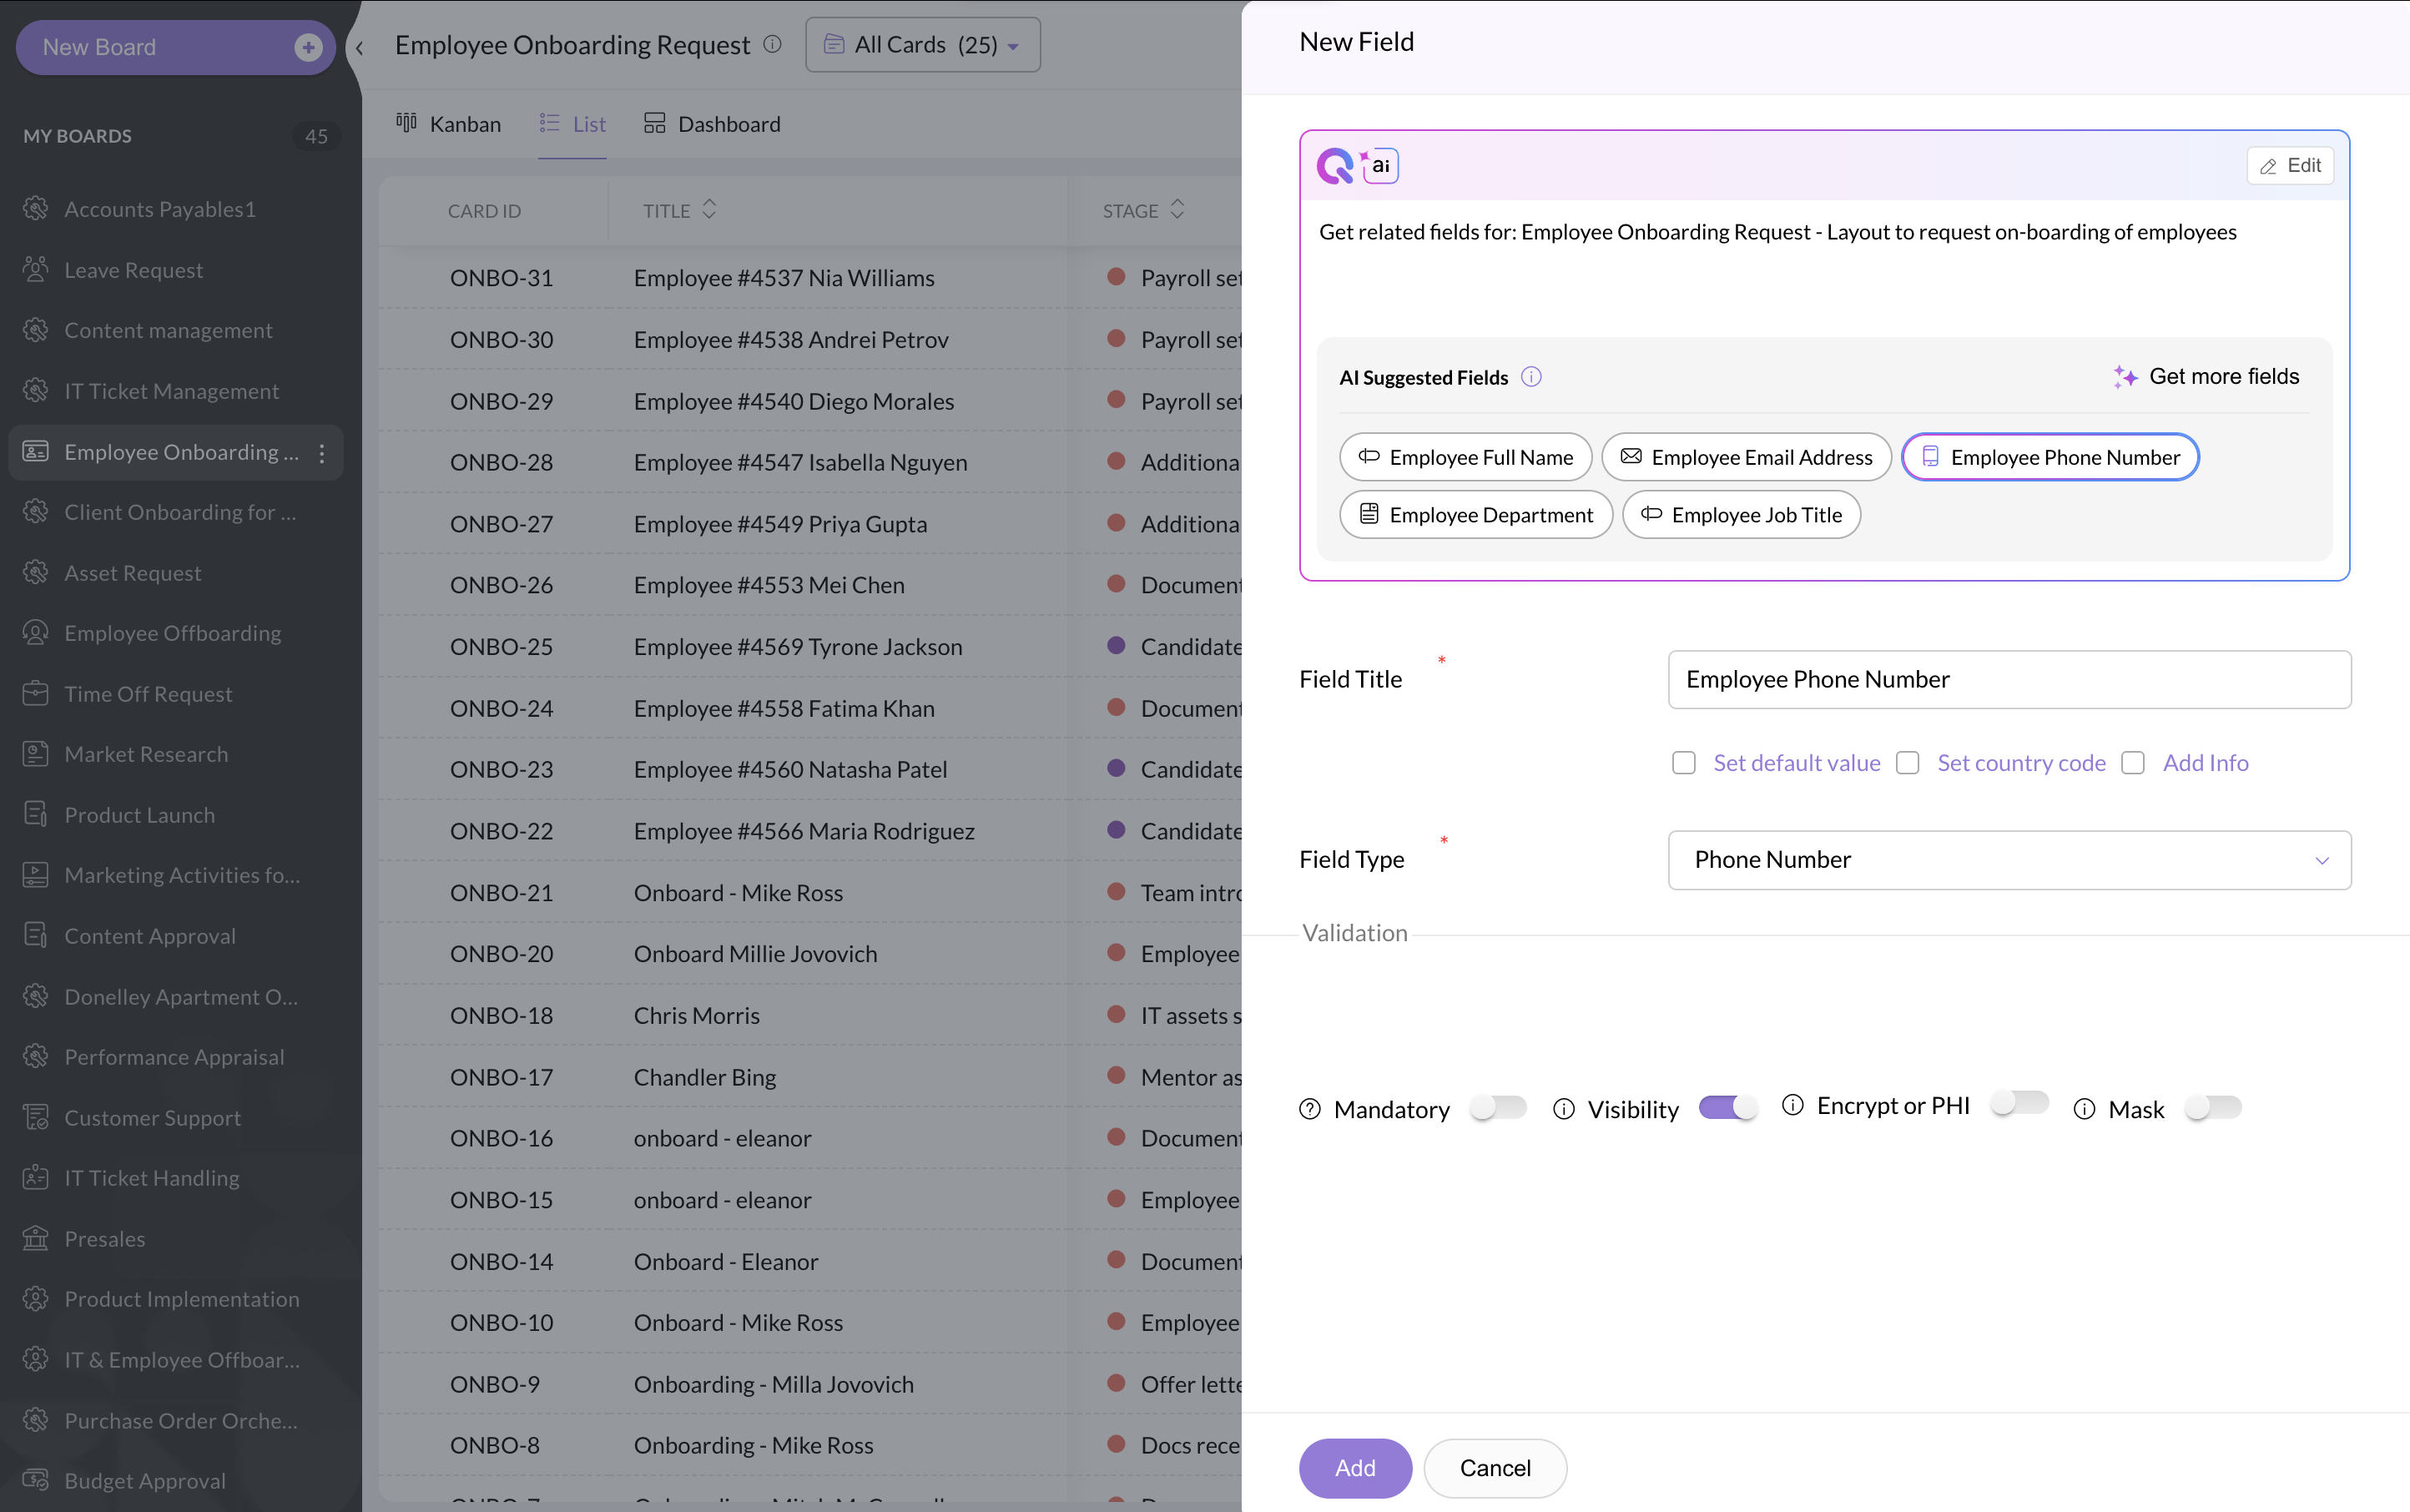
Task: Expand the All Cards (25) dropdown
Action: [x=922, y=45]
